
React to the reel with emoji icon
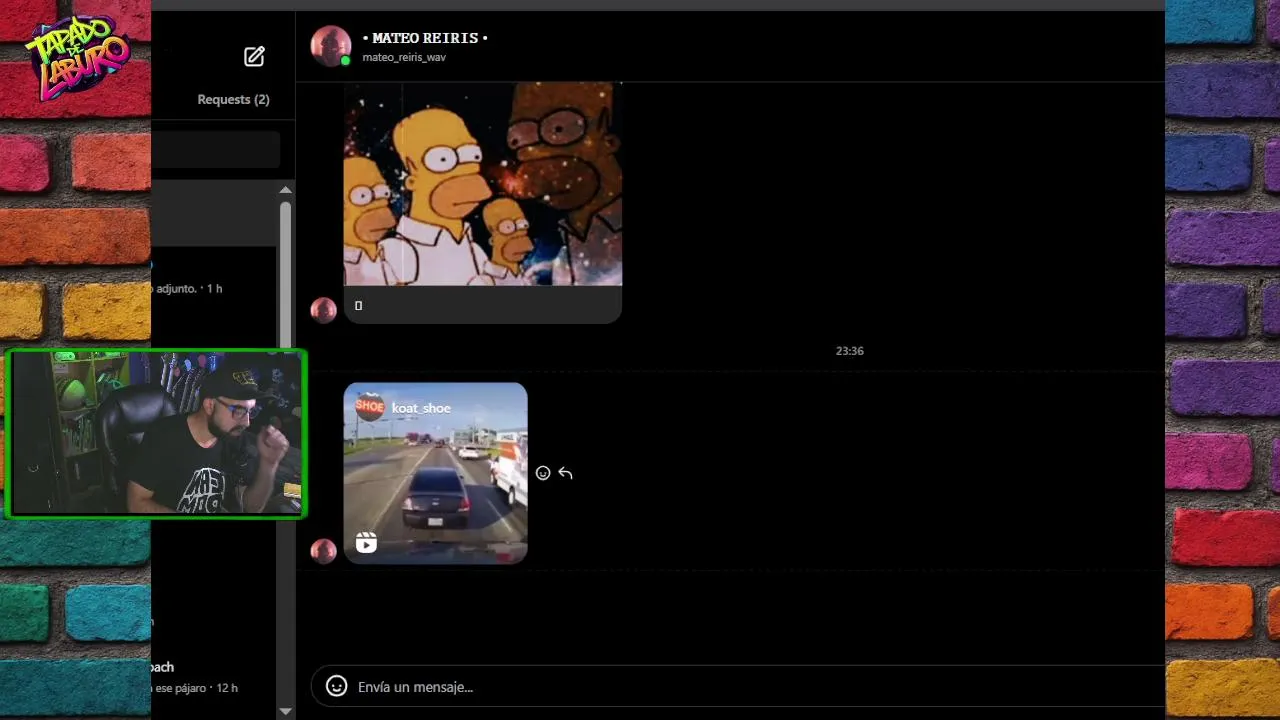coord(543,473)
